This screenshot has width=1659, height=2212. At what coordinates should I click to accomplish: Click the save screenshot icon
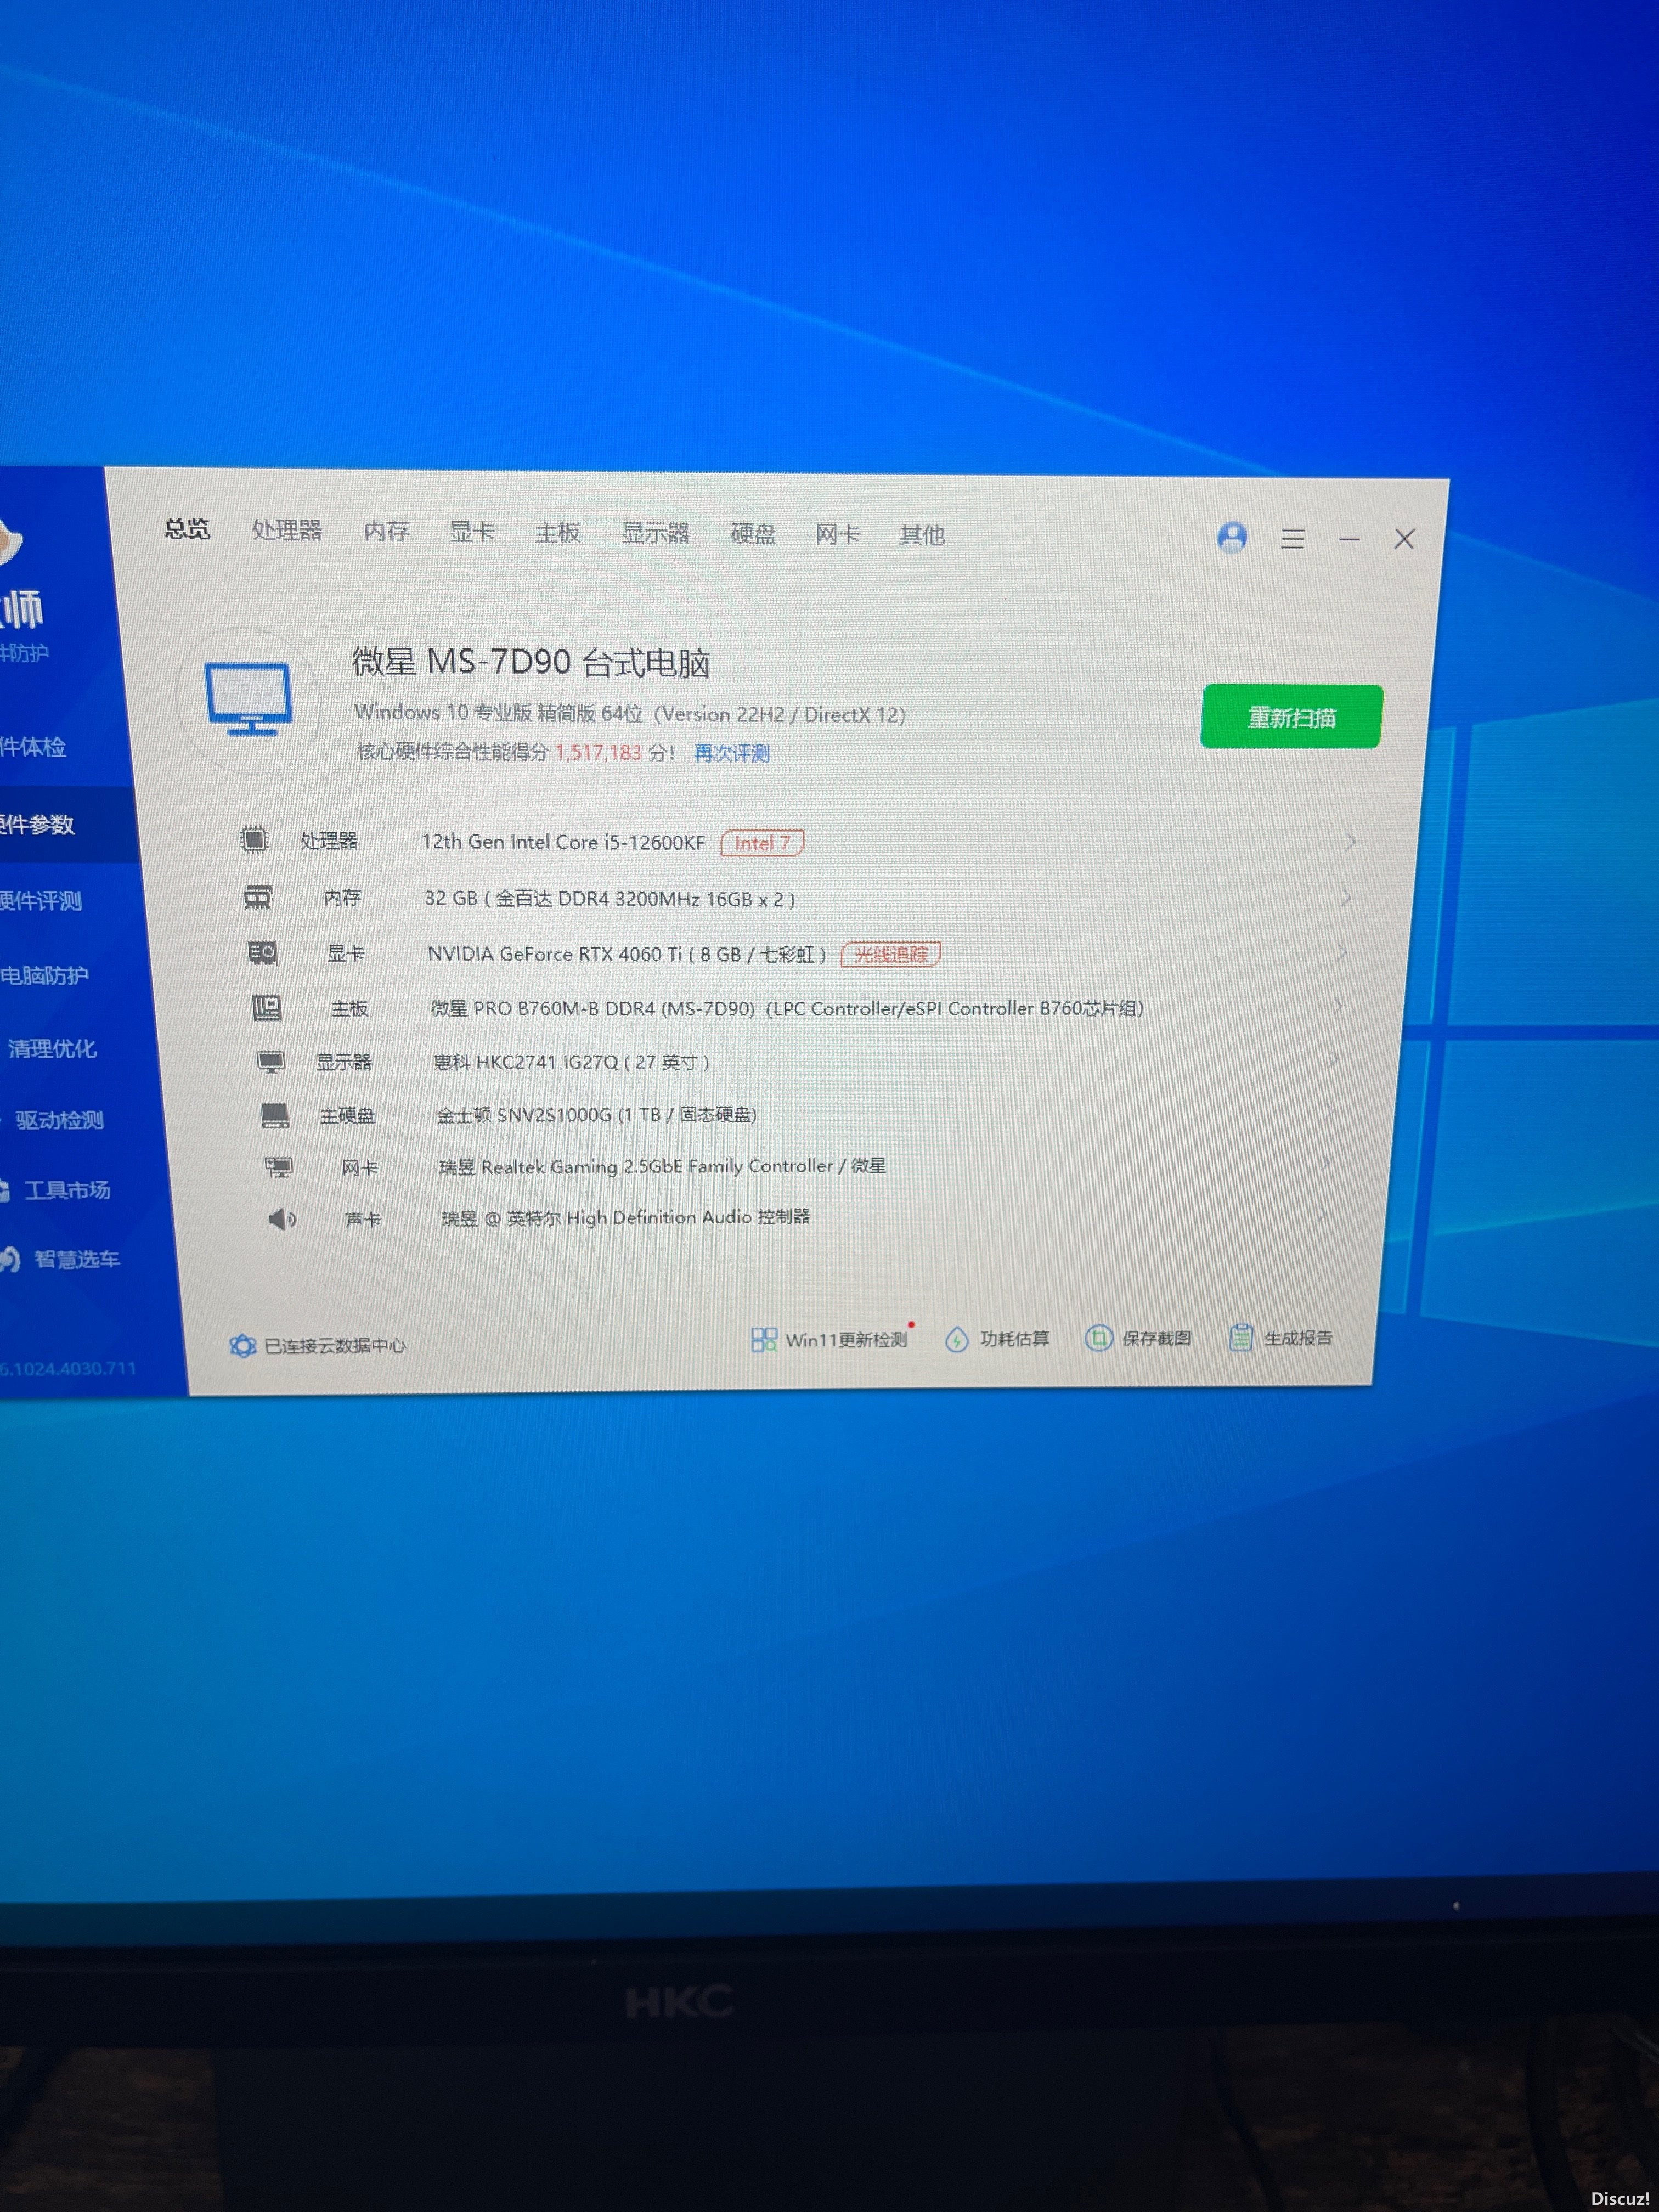(x=1099, y=1338)
